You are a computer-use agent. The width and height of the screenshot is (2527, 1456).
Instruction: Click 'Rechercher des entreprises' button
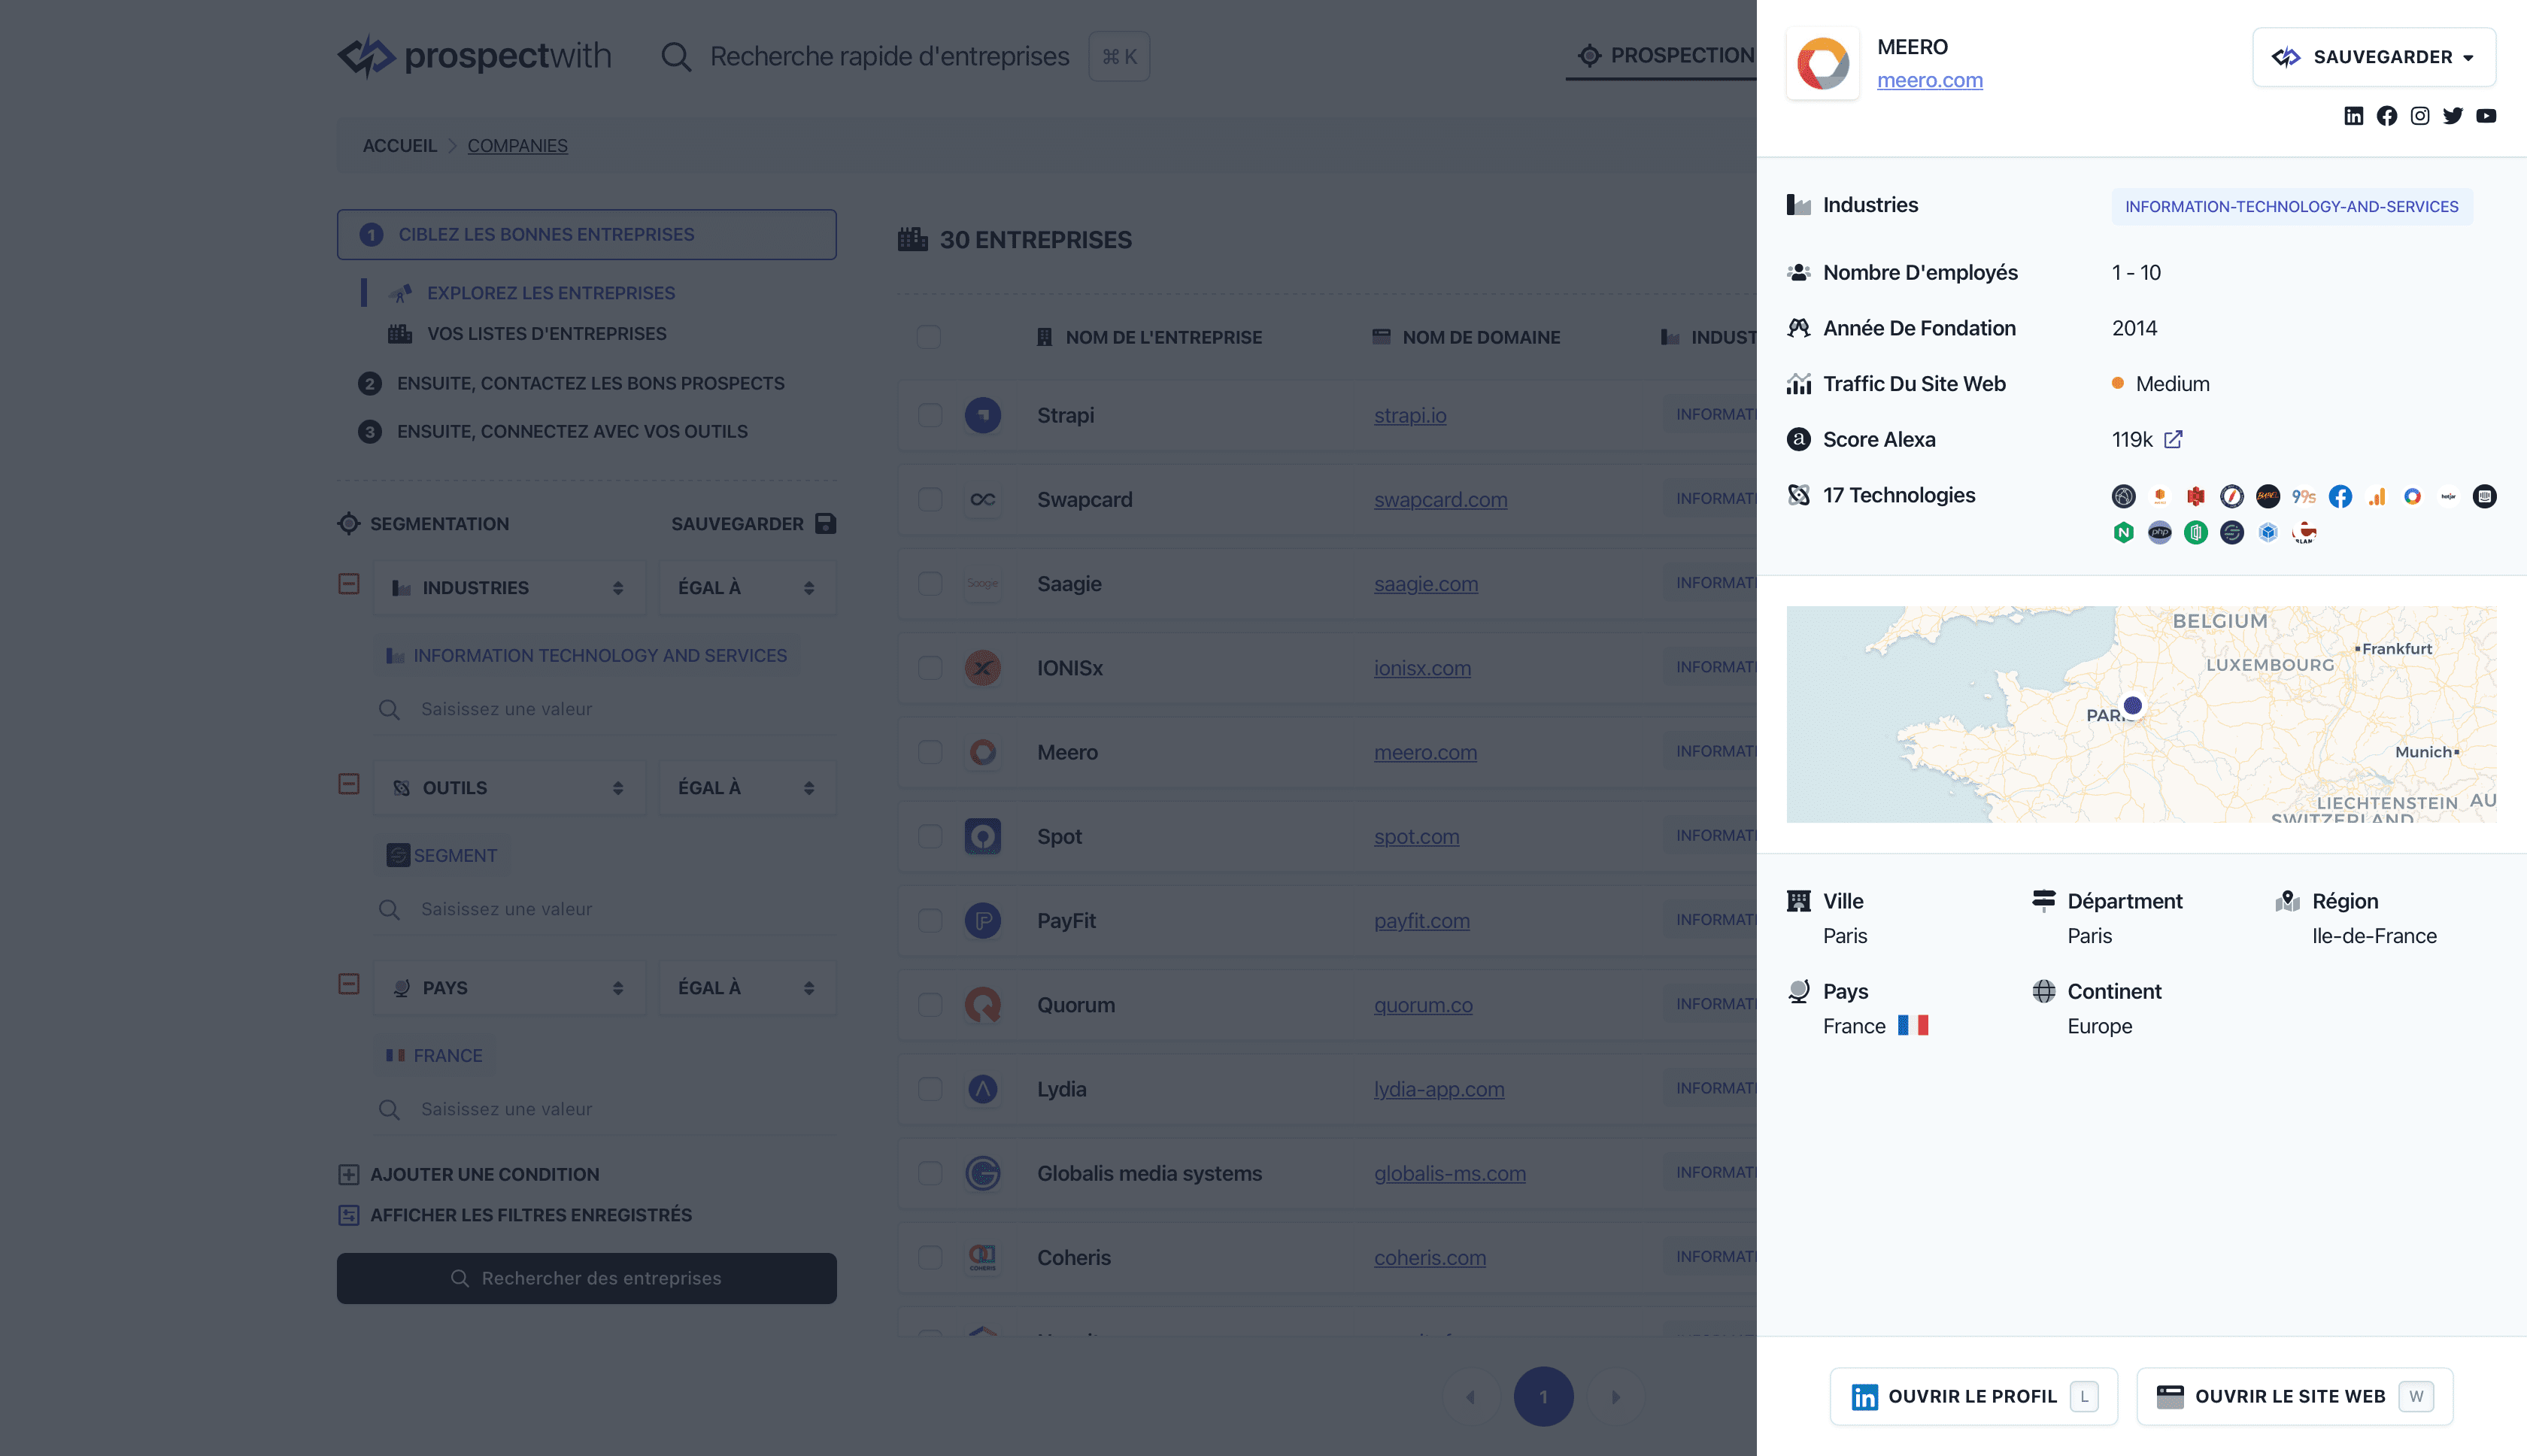tap(586, 1278)
